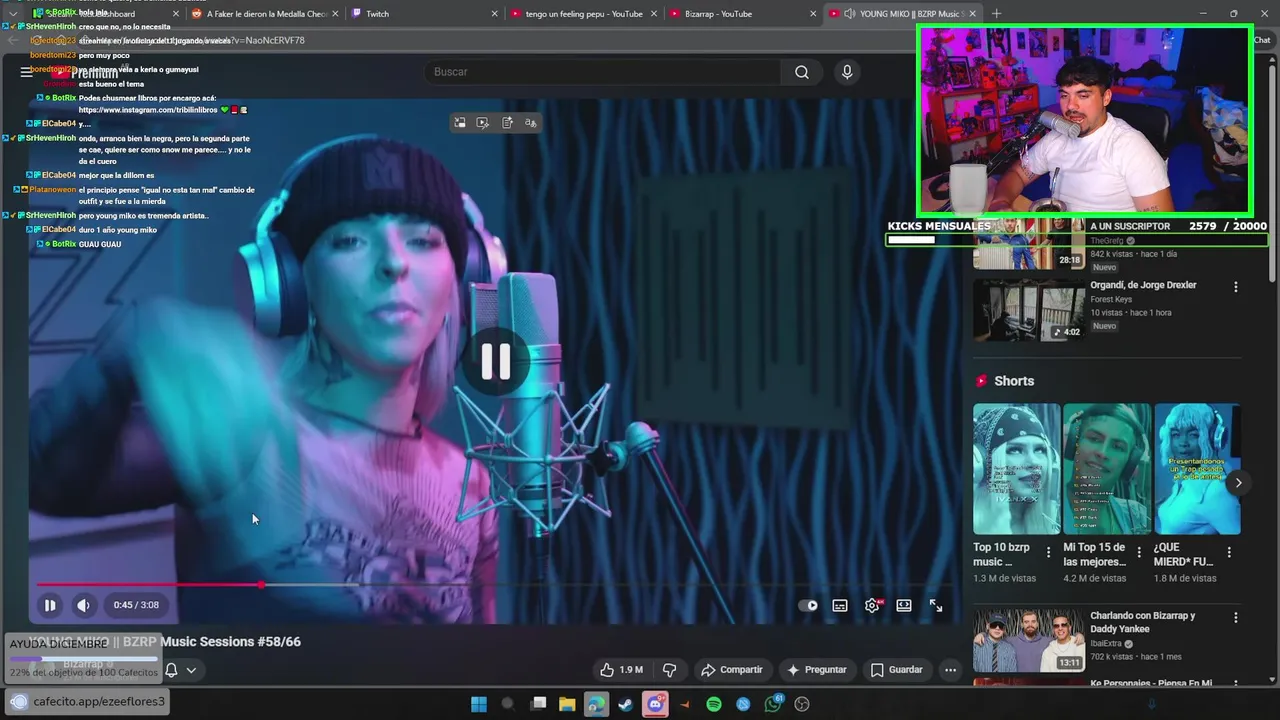1280x720 pixels.
Task: Show next Shorts with right arrow
Action: [1238, 483]
